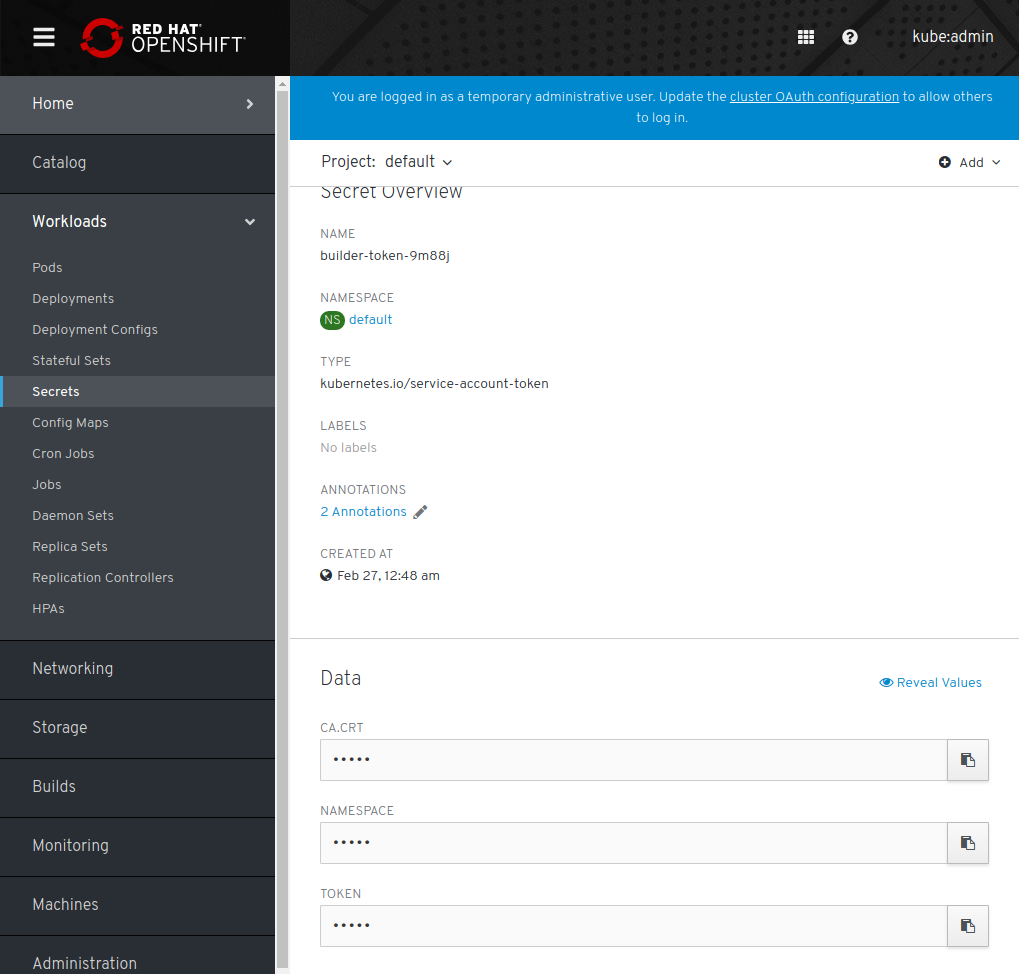Click the masked TOKEN value field
This screenshot has width=1019, height=974.
click(x=634, y=926)
